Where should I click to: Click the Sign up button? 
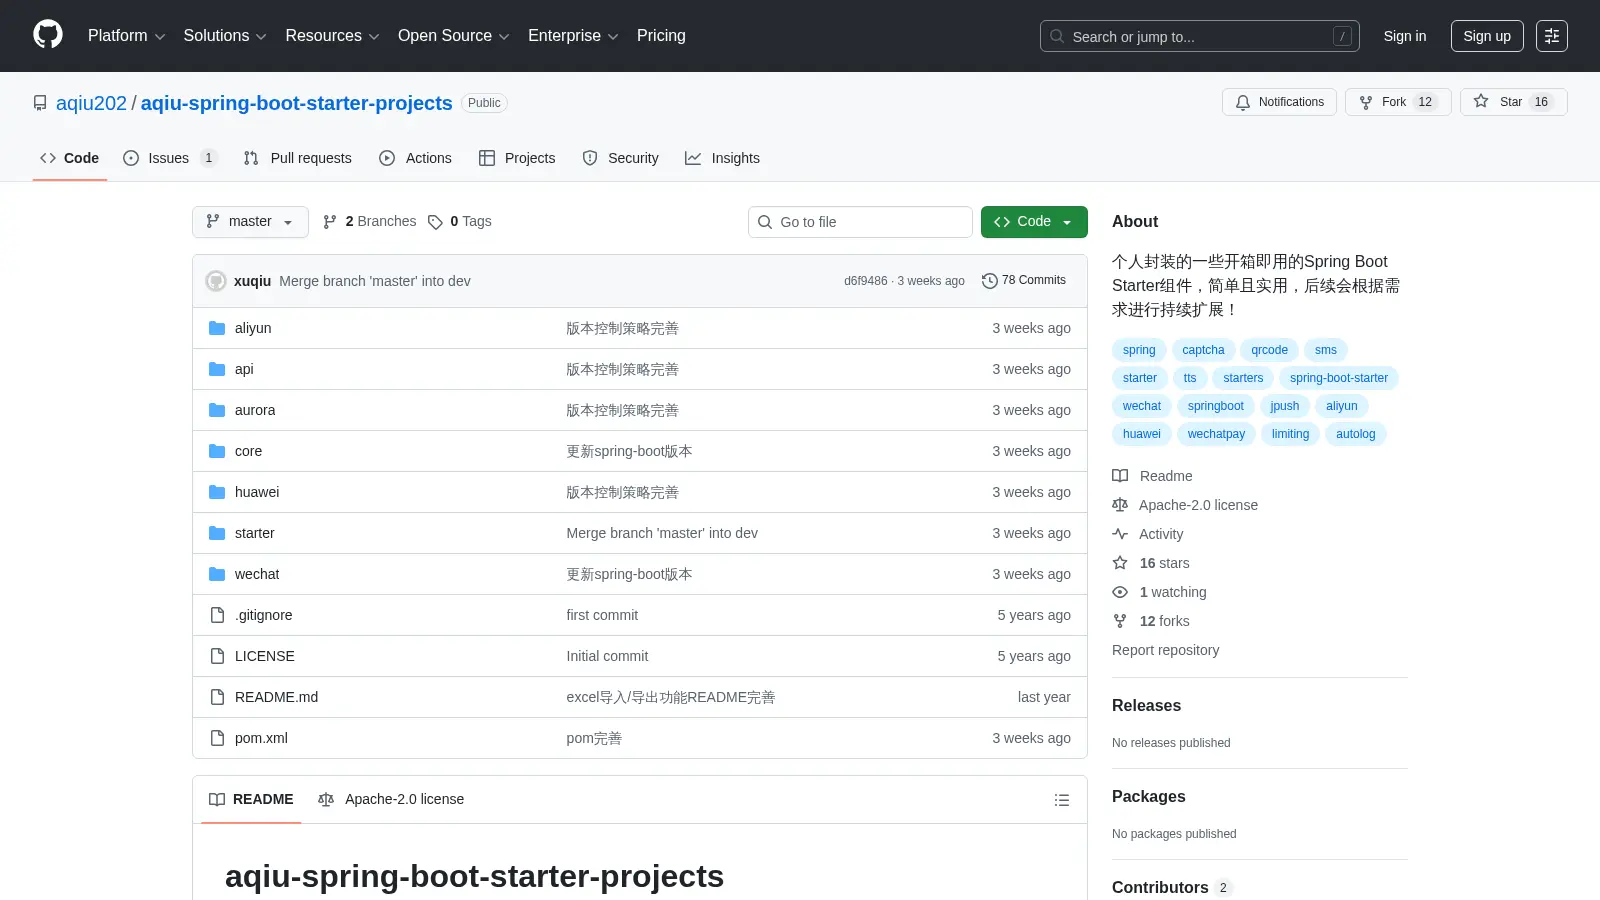1487,36
